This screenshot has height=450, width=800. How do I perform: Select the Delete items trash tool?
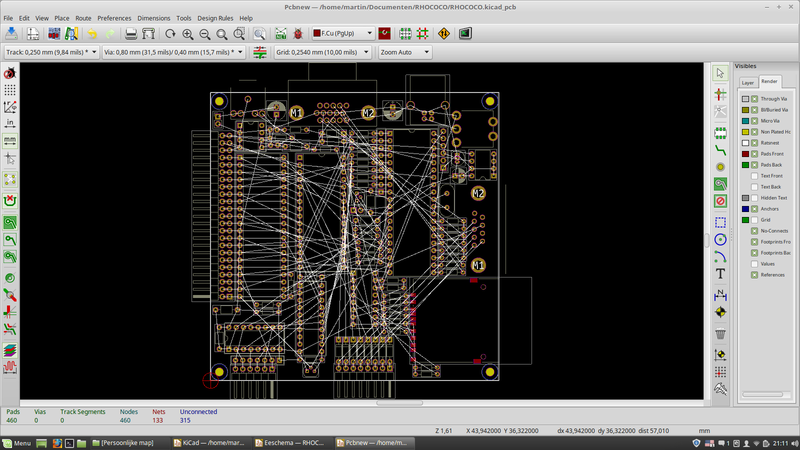(720, 334)
